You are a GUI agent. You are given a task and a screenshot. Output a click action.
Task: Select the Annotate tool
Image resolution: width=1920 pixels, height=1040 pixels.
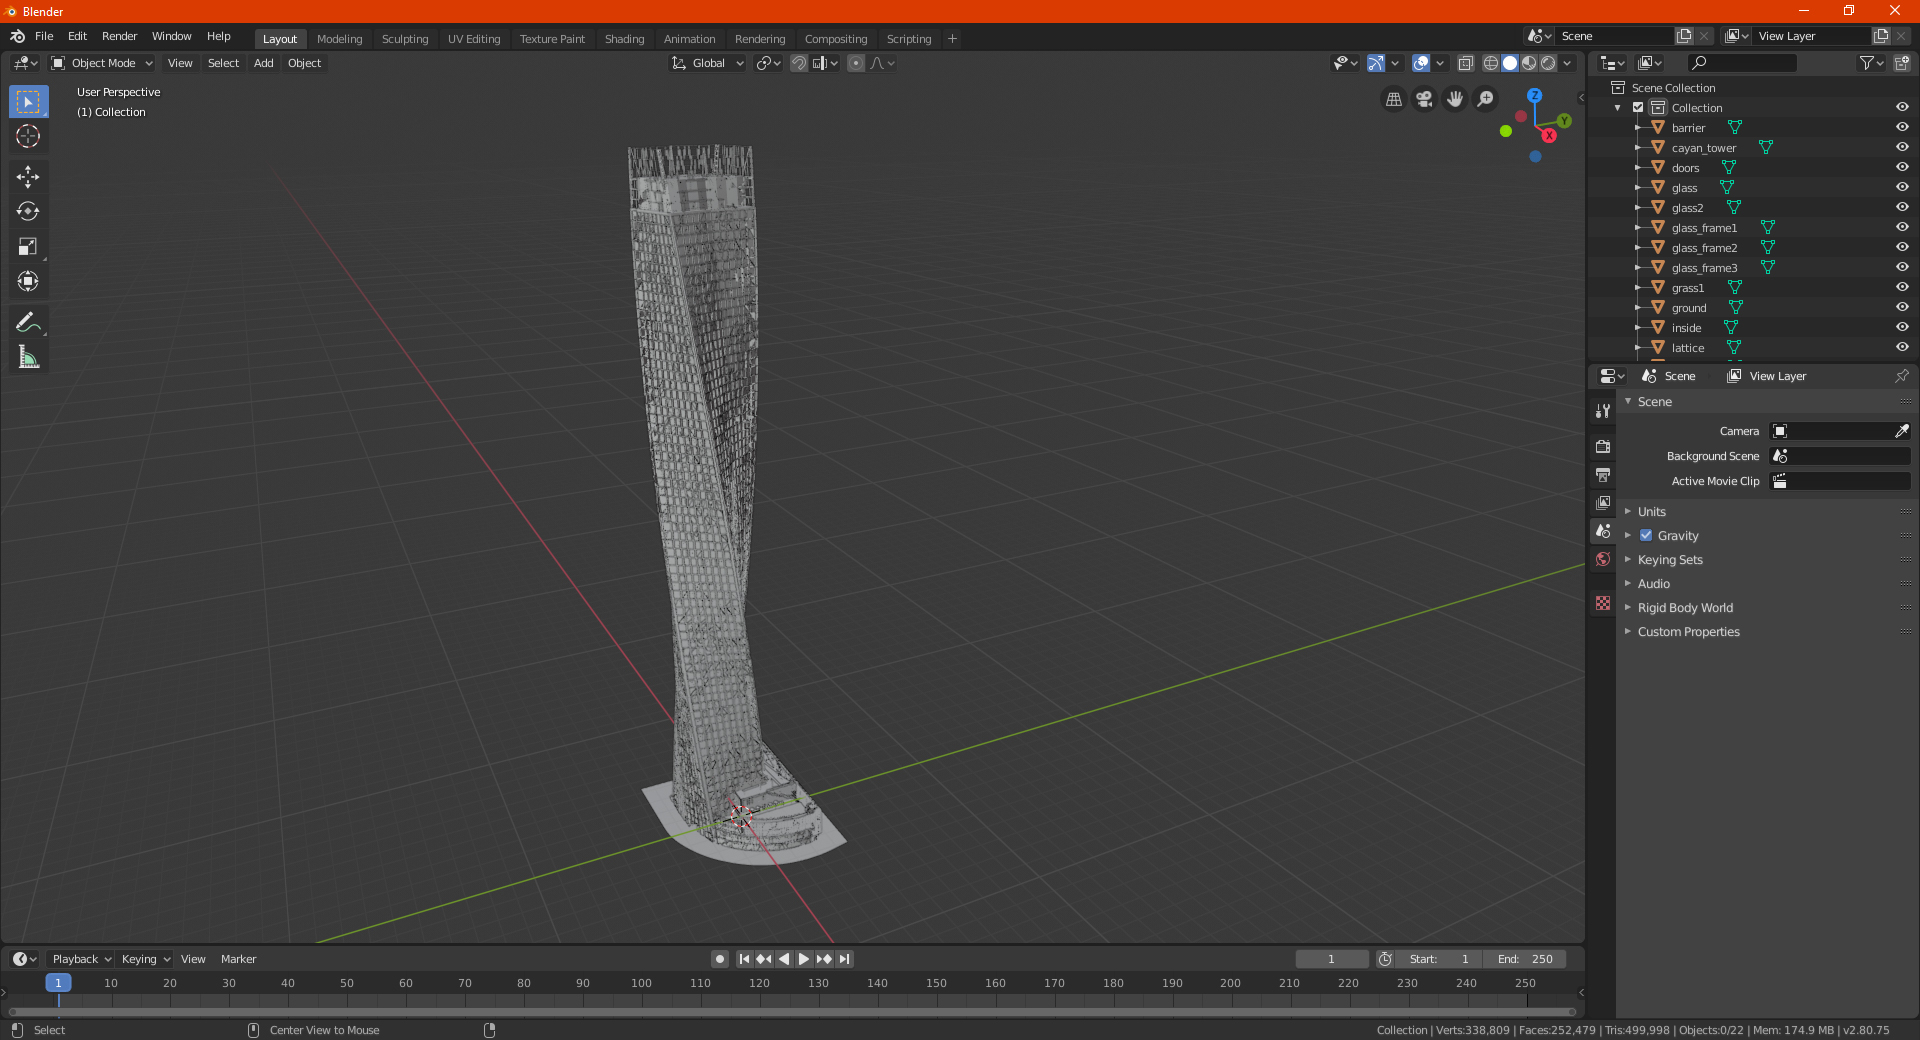tap(28, 322)
